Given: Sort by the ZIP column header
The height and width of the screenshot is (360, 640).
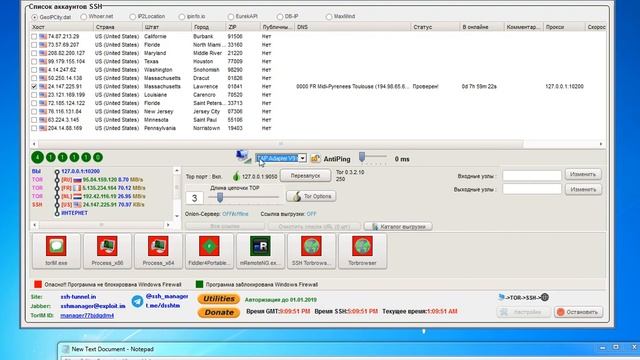Looking at the screenshot, I should click(243, 27).
